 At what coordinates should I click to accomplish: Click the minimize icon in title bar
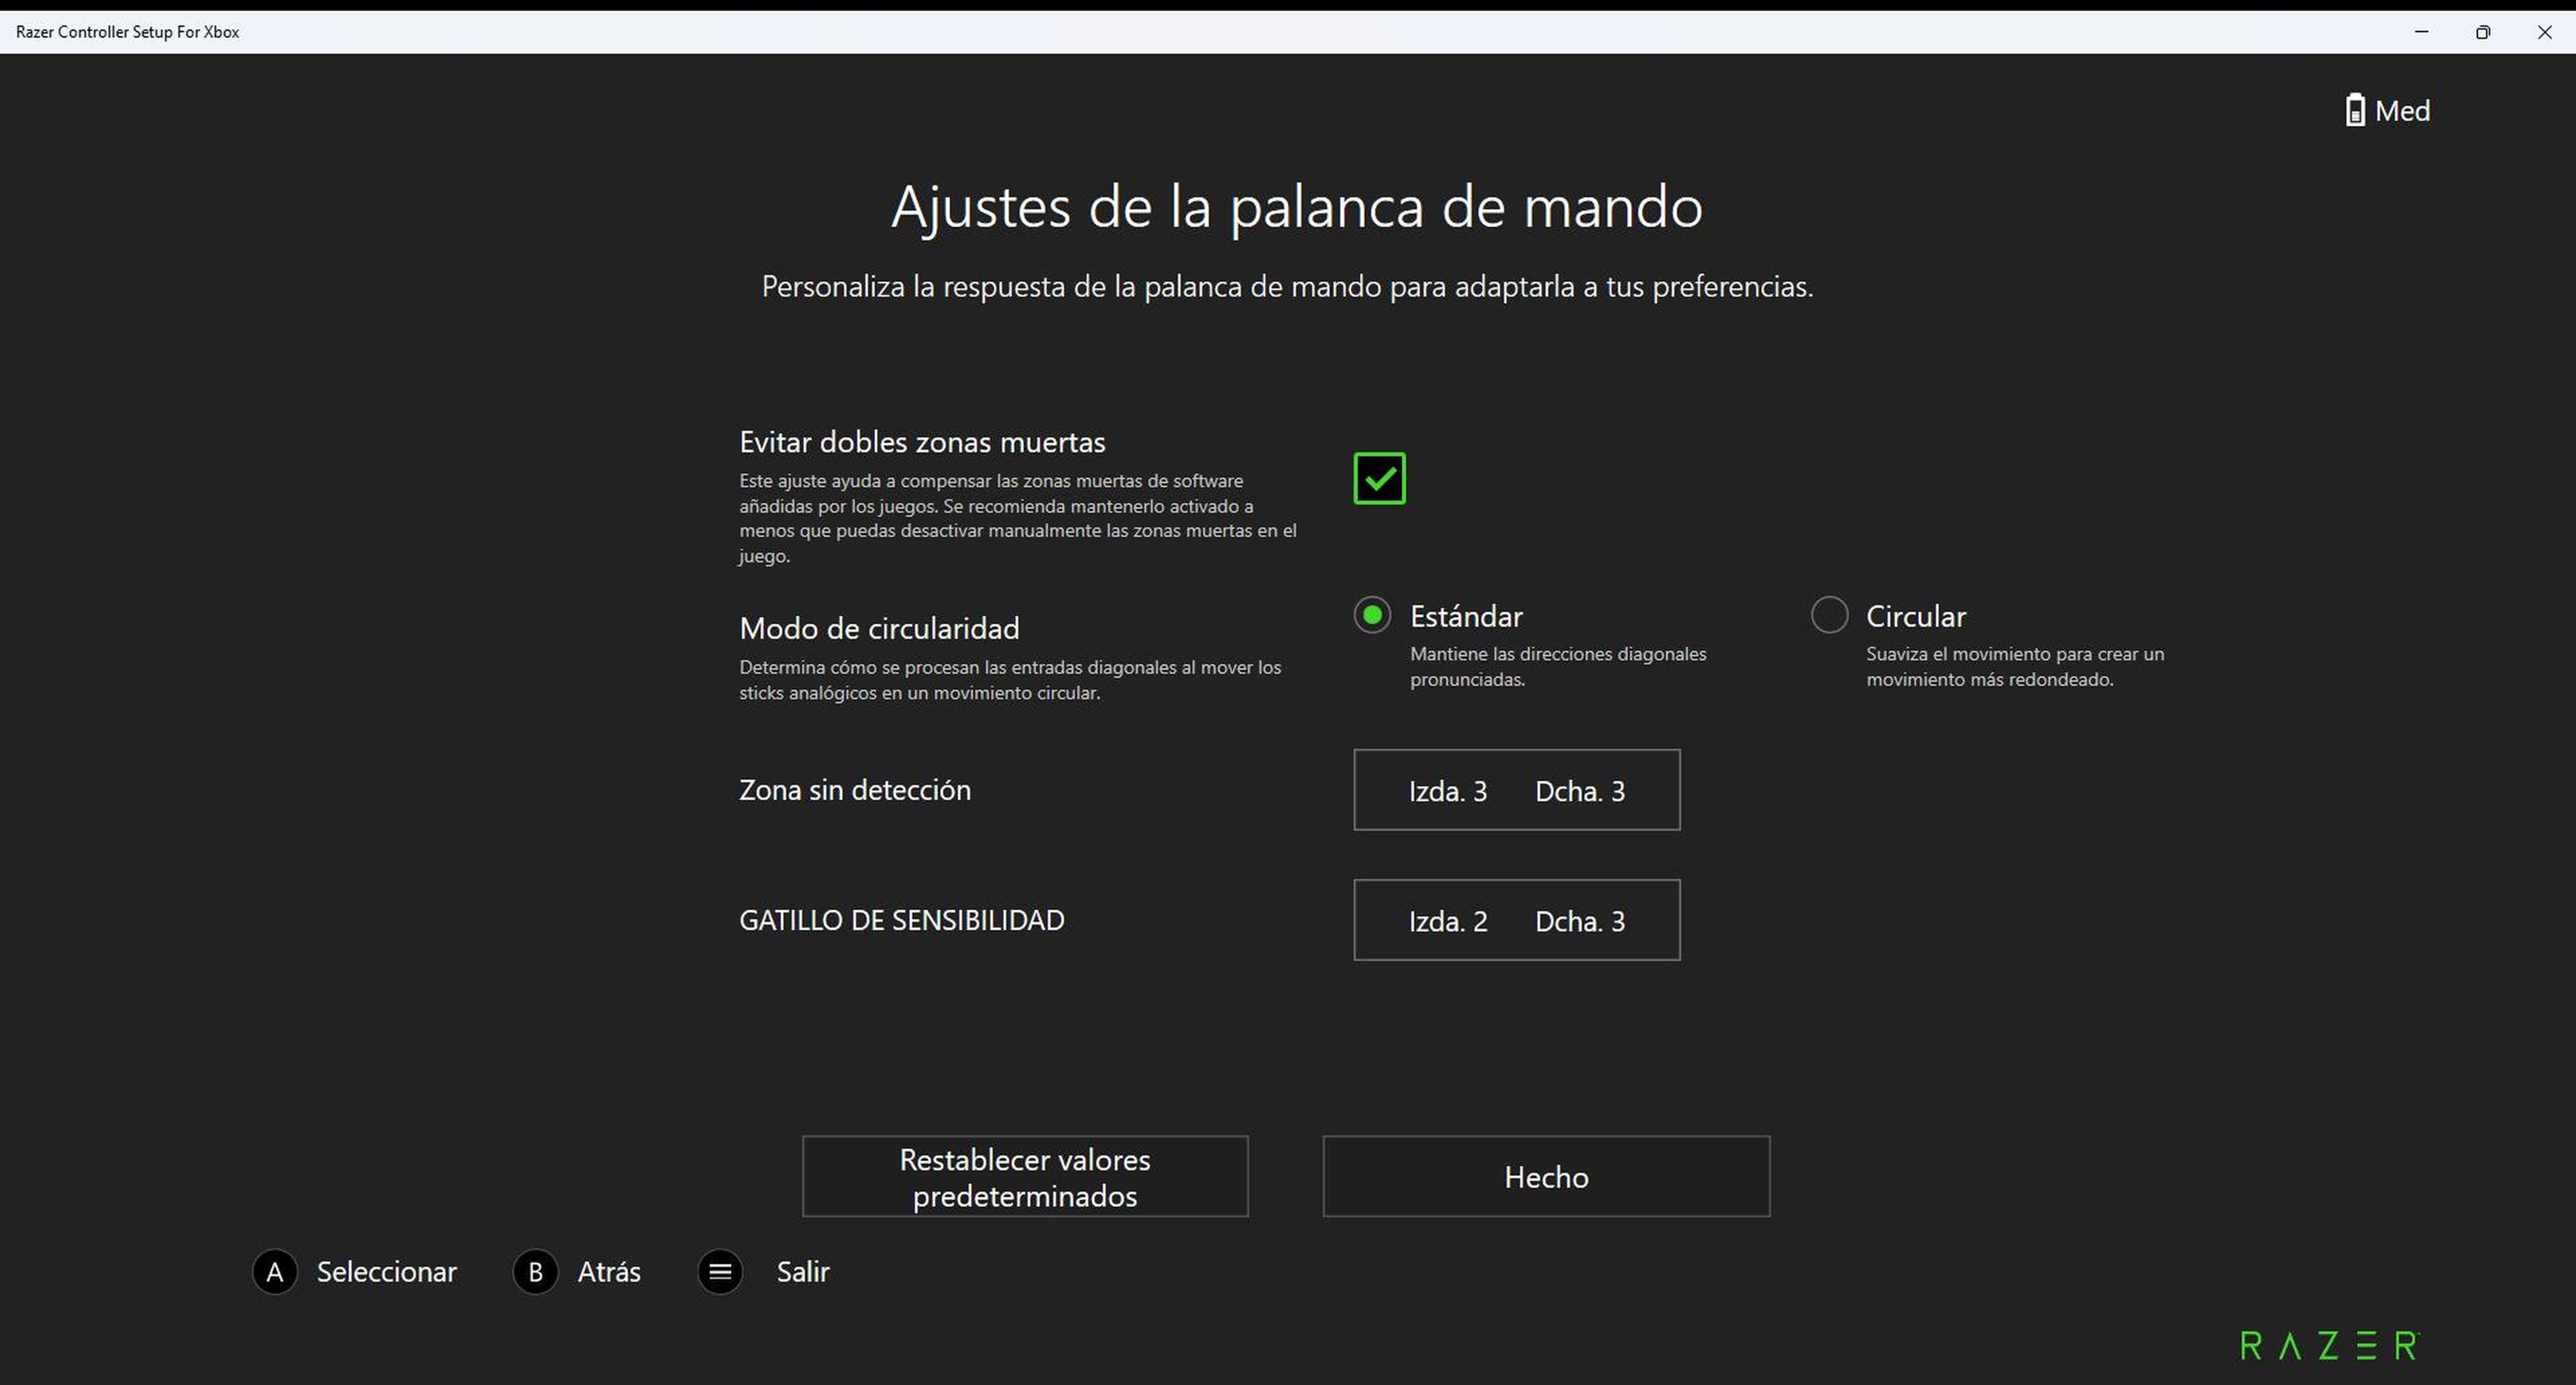tap(2421, 31)
